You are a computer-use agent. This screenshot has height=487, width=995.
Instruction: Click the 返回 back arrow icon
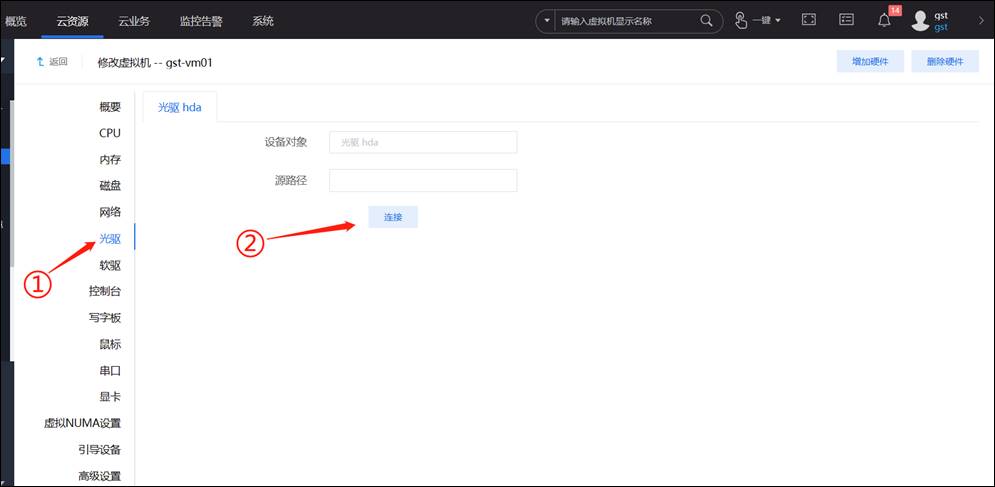point(41,62)
